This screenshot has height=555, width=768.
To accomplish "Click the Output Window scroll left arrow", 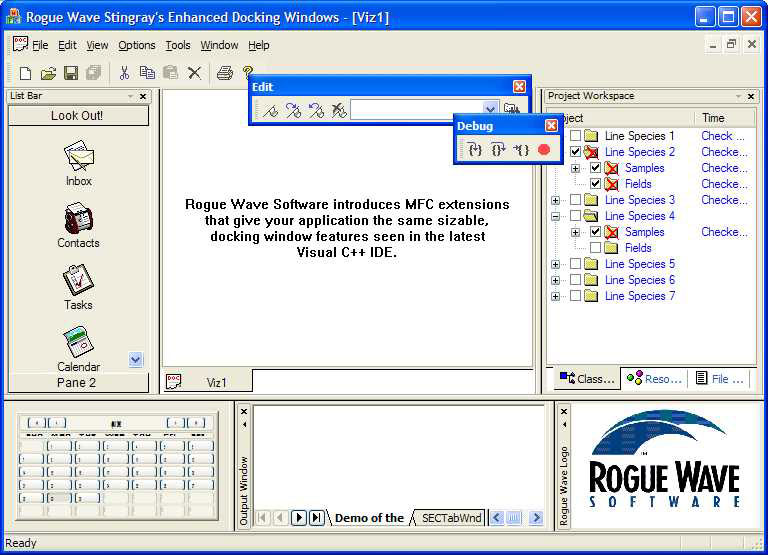I will pos(497,518).
